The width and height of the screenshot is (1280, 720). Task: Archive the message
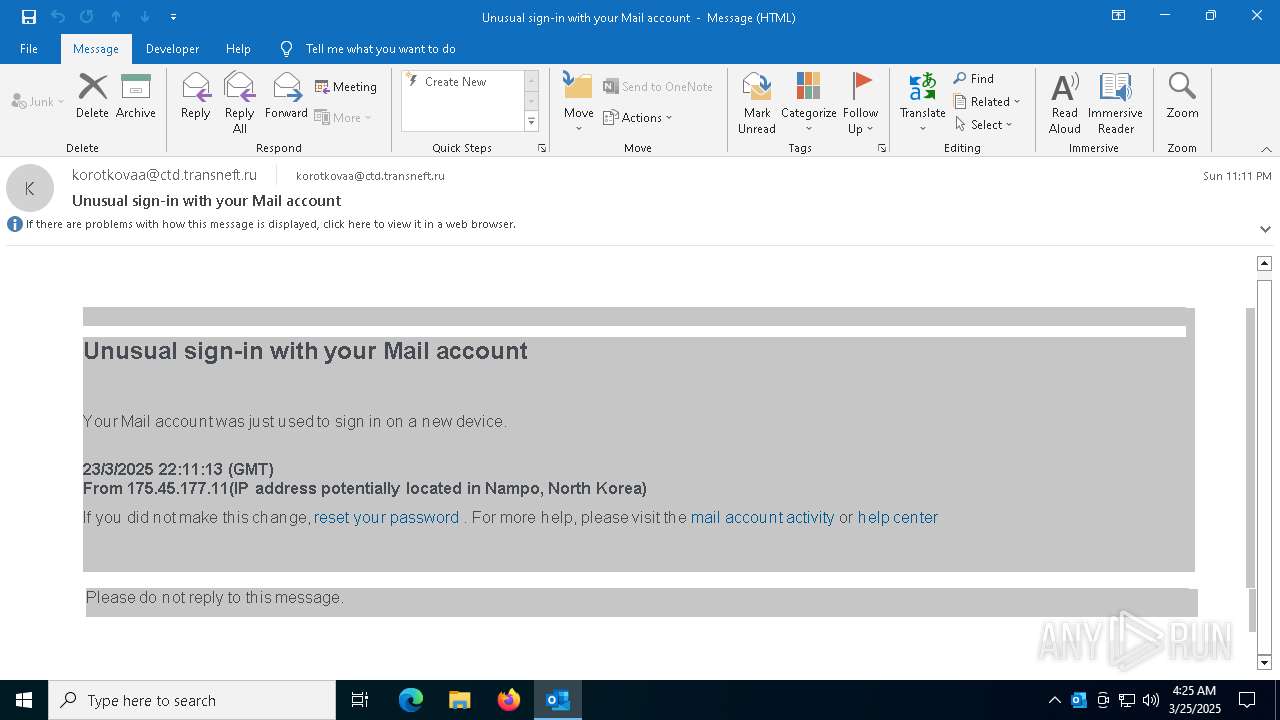click(136, 97)
